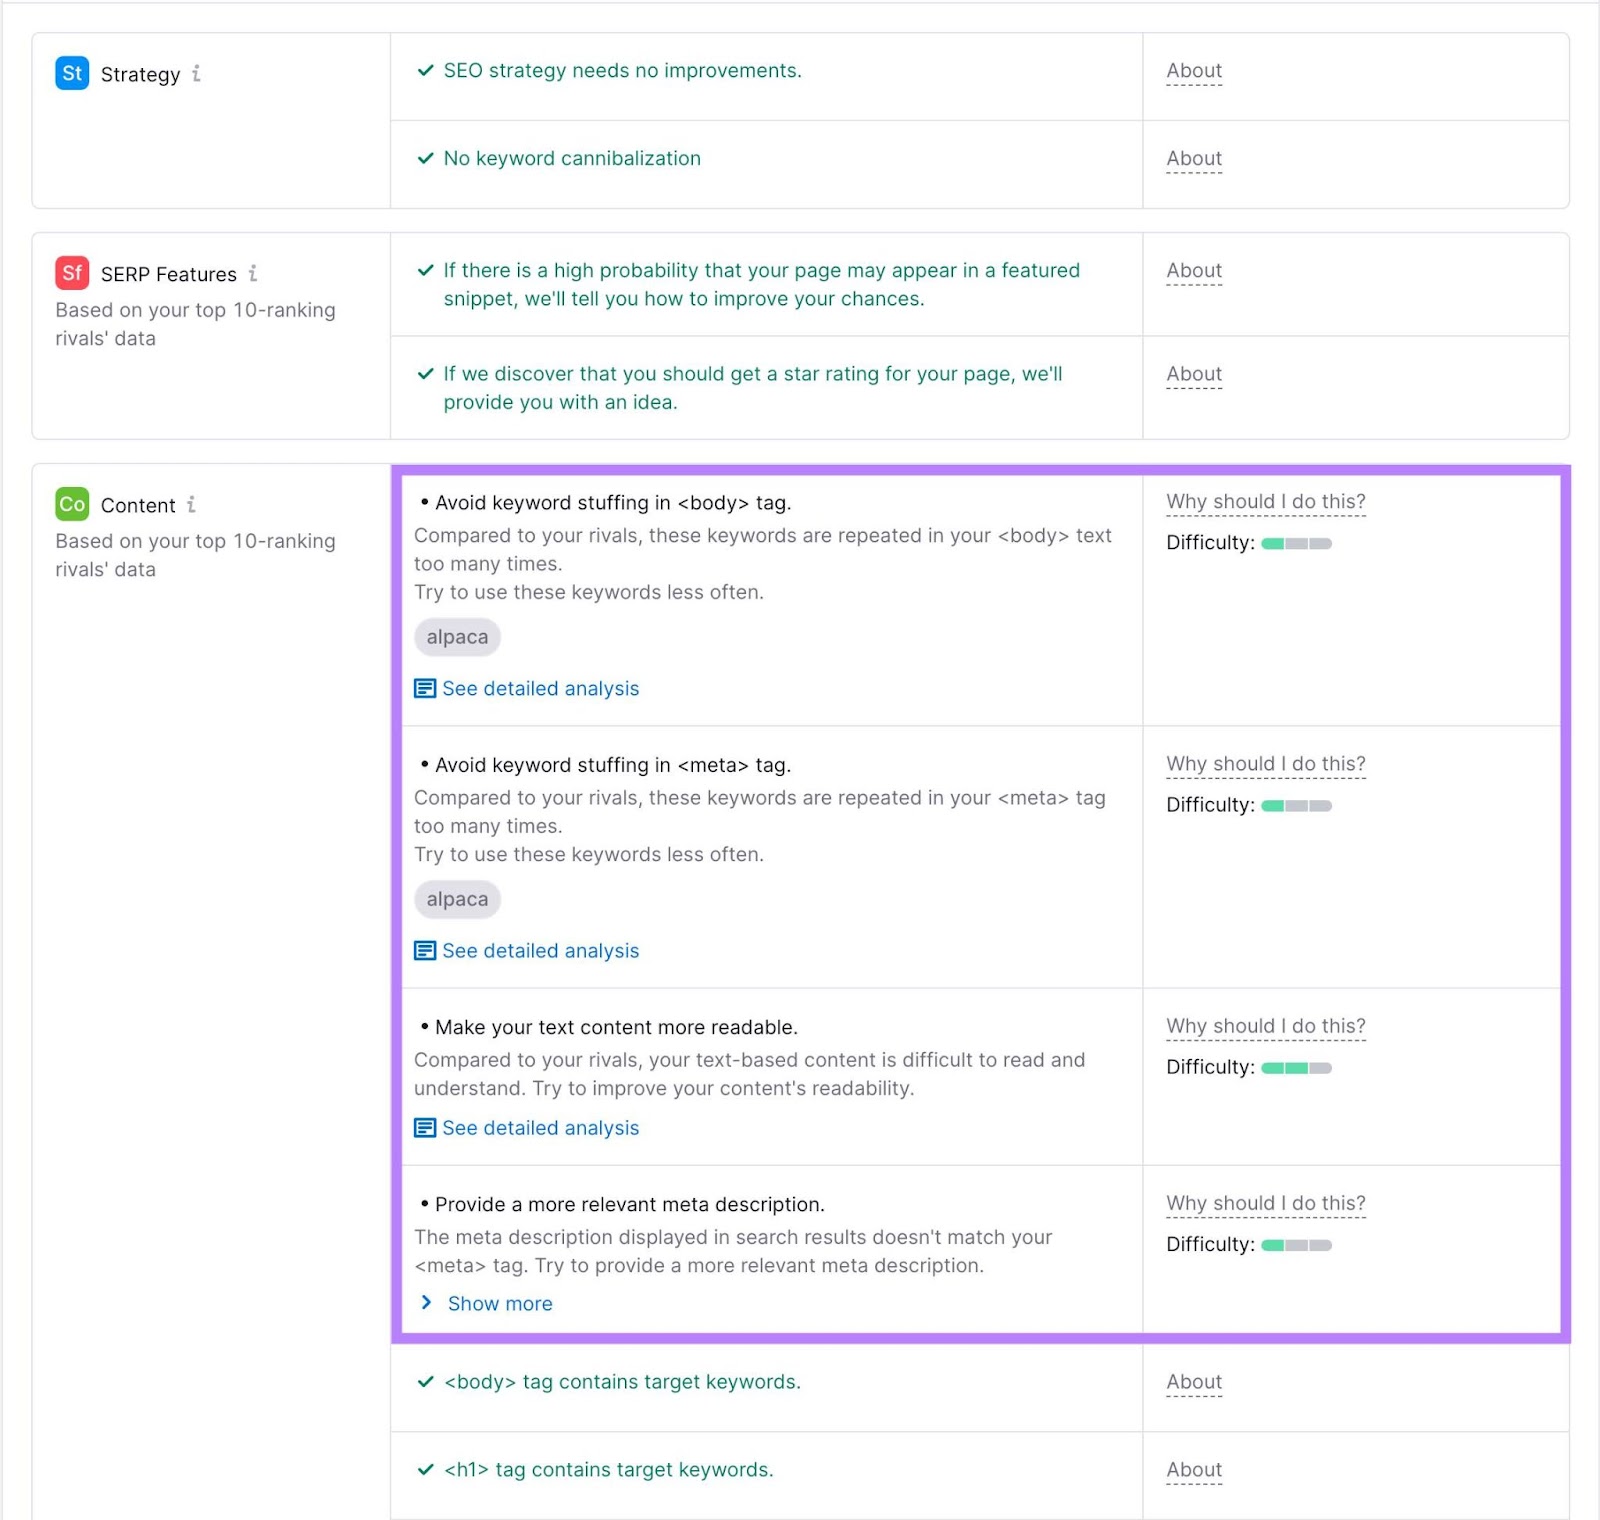Image resolution: width=1600 pixels, height=1520 pixels.
Task: Click Why should I do this for meta description
Action: pos(1266,1203)
